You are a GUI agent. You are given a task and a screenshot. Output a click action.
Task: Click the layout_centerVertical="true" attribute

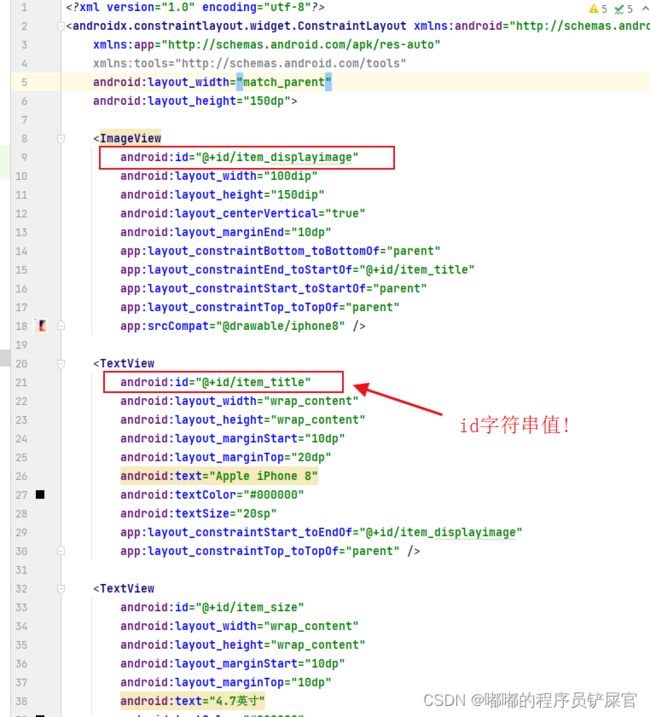pos(242,214)
